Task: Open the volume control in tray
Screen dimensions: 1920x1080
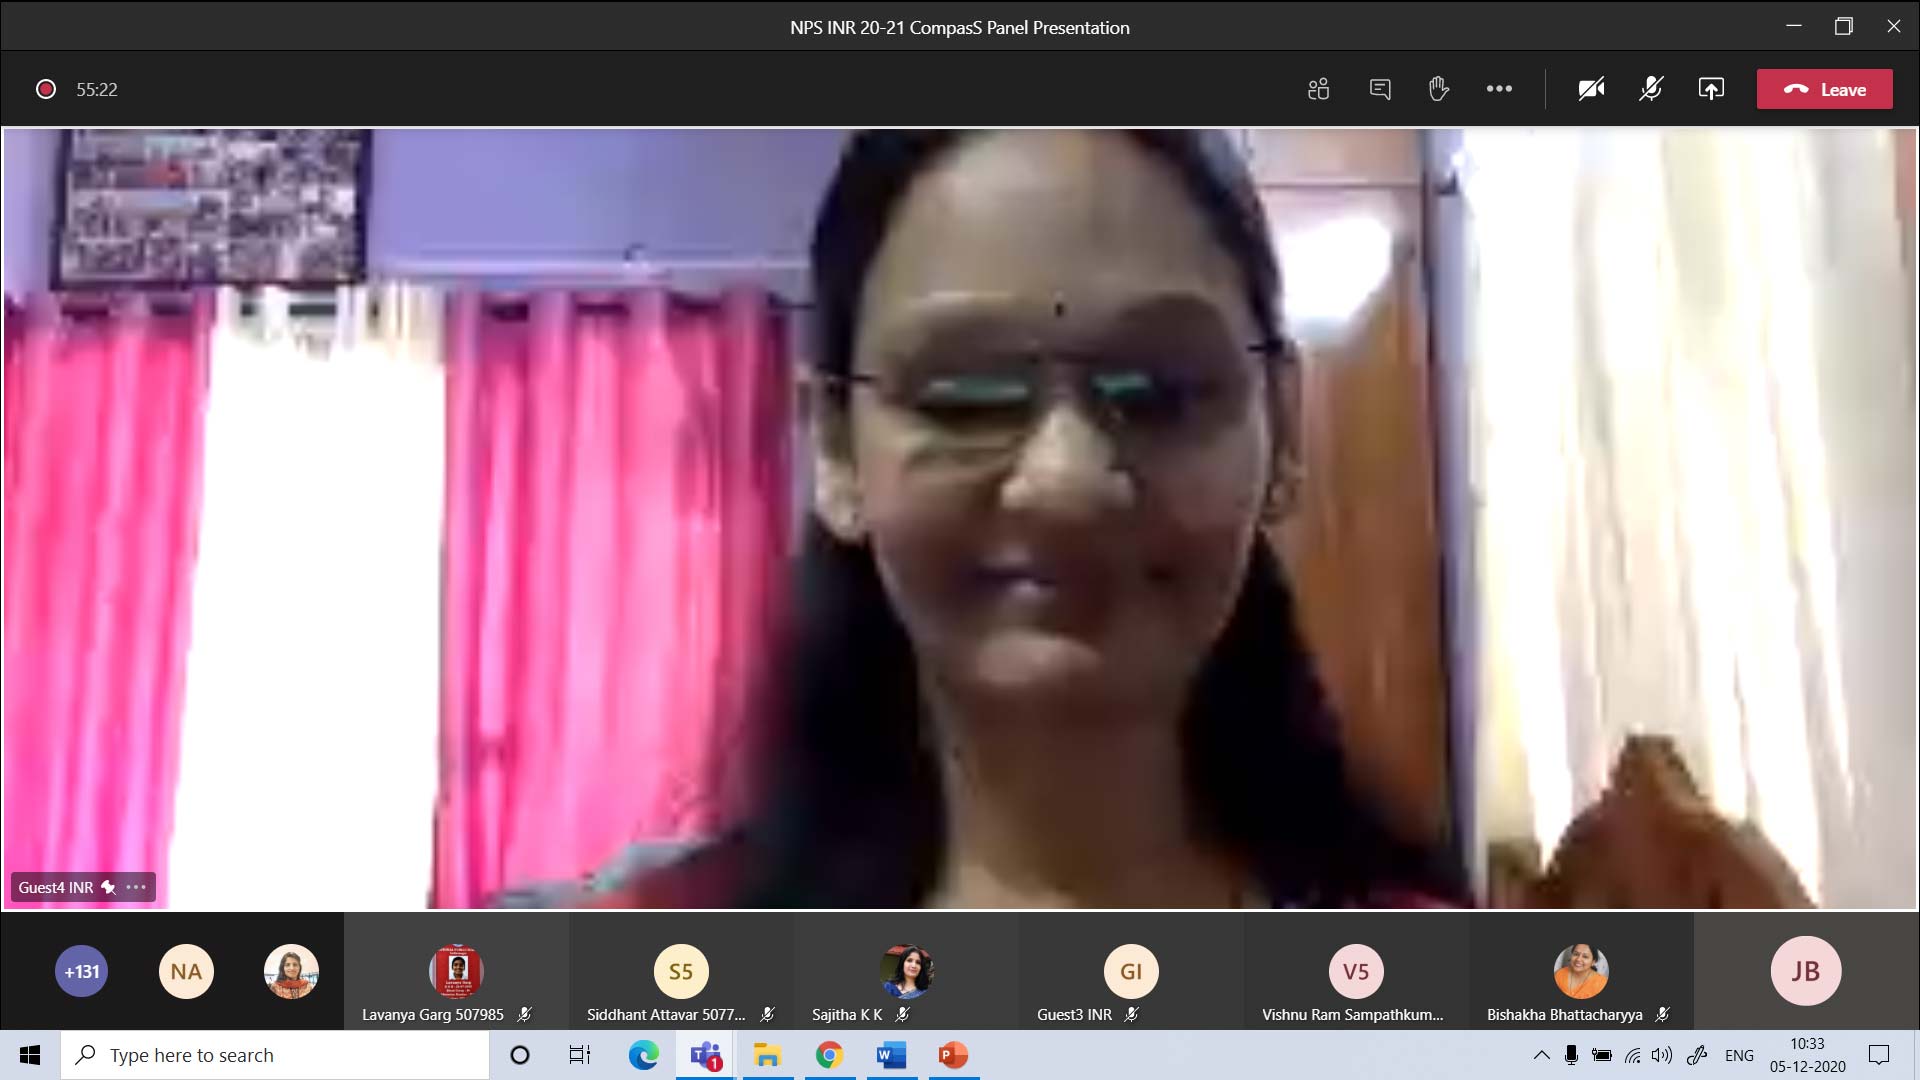Action: [x=1662, y=1055]
